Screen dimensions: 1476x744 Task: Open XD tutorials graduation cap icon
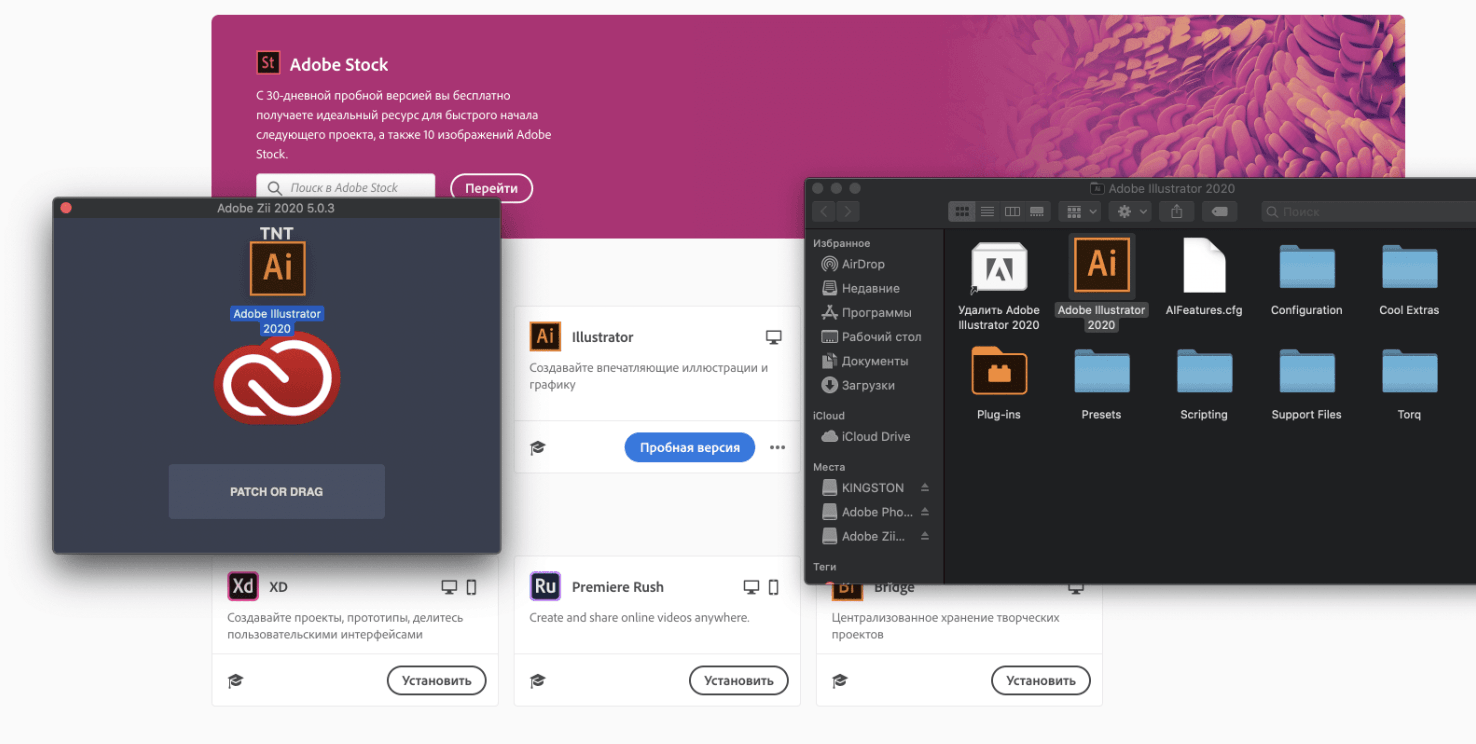pyautogui.click(x=236, y=681)
